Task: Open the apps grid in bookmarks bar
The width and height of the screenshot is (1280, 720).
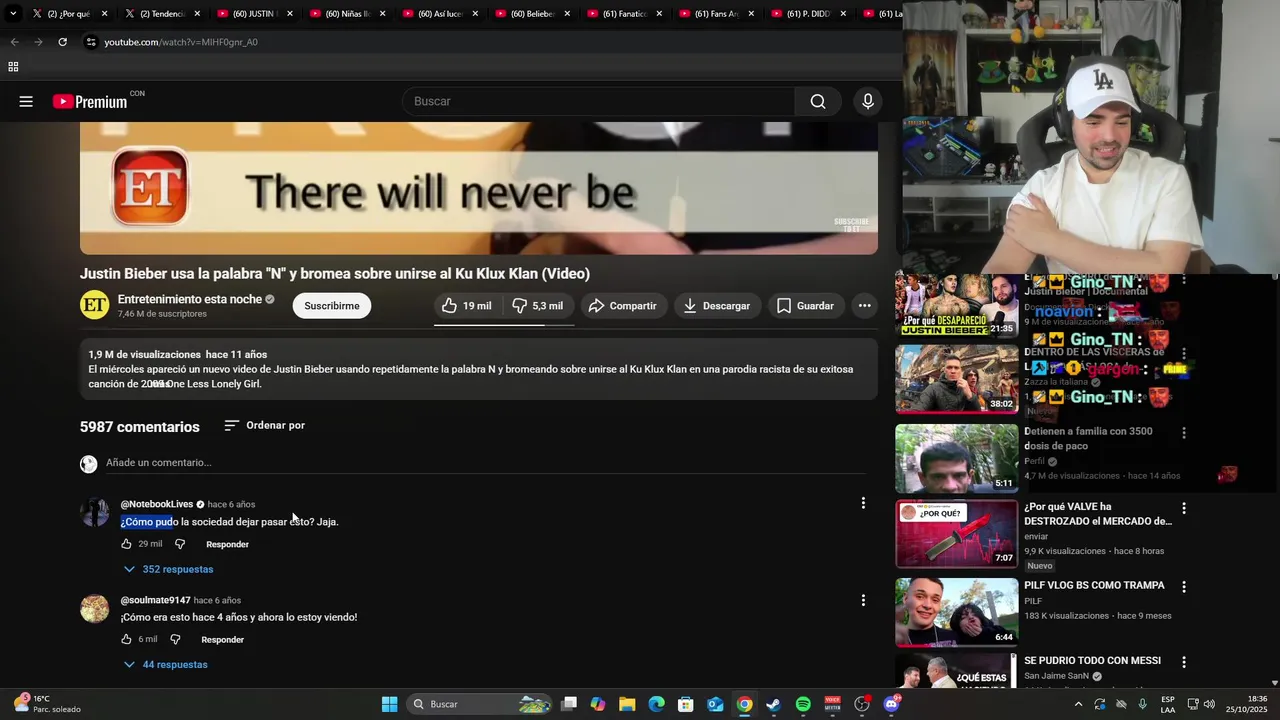Action: pyautogui.click(x=13, y=67)
